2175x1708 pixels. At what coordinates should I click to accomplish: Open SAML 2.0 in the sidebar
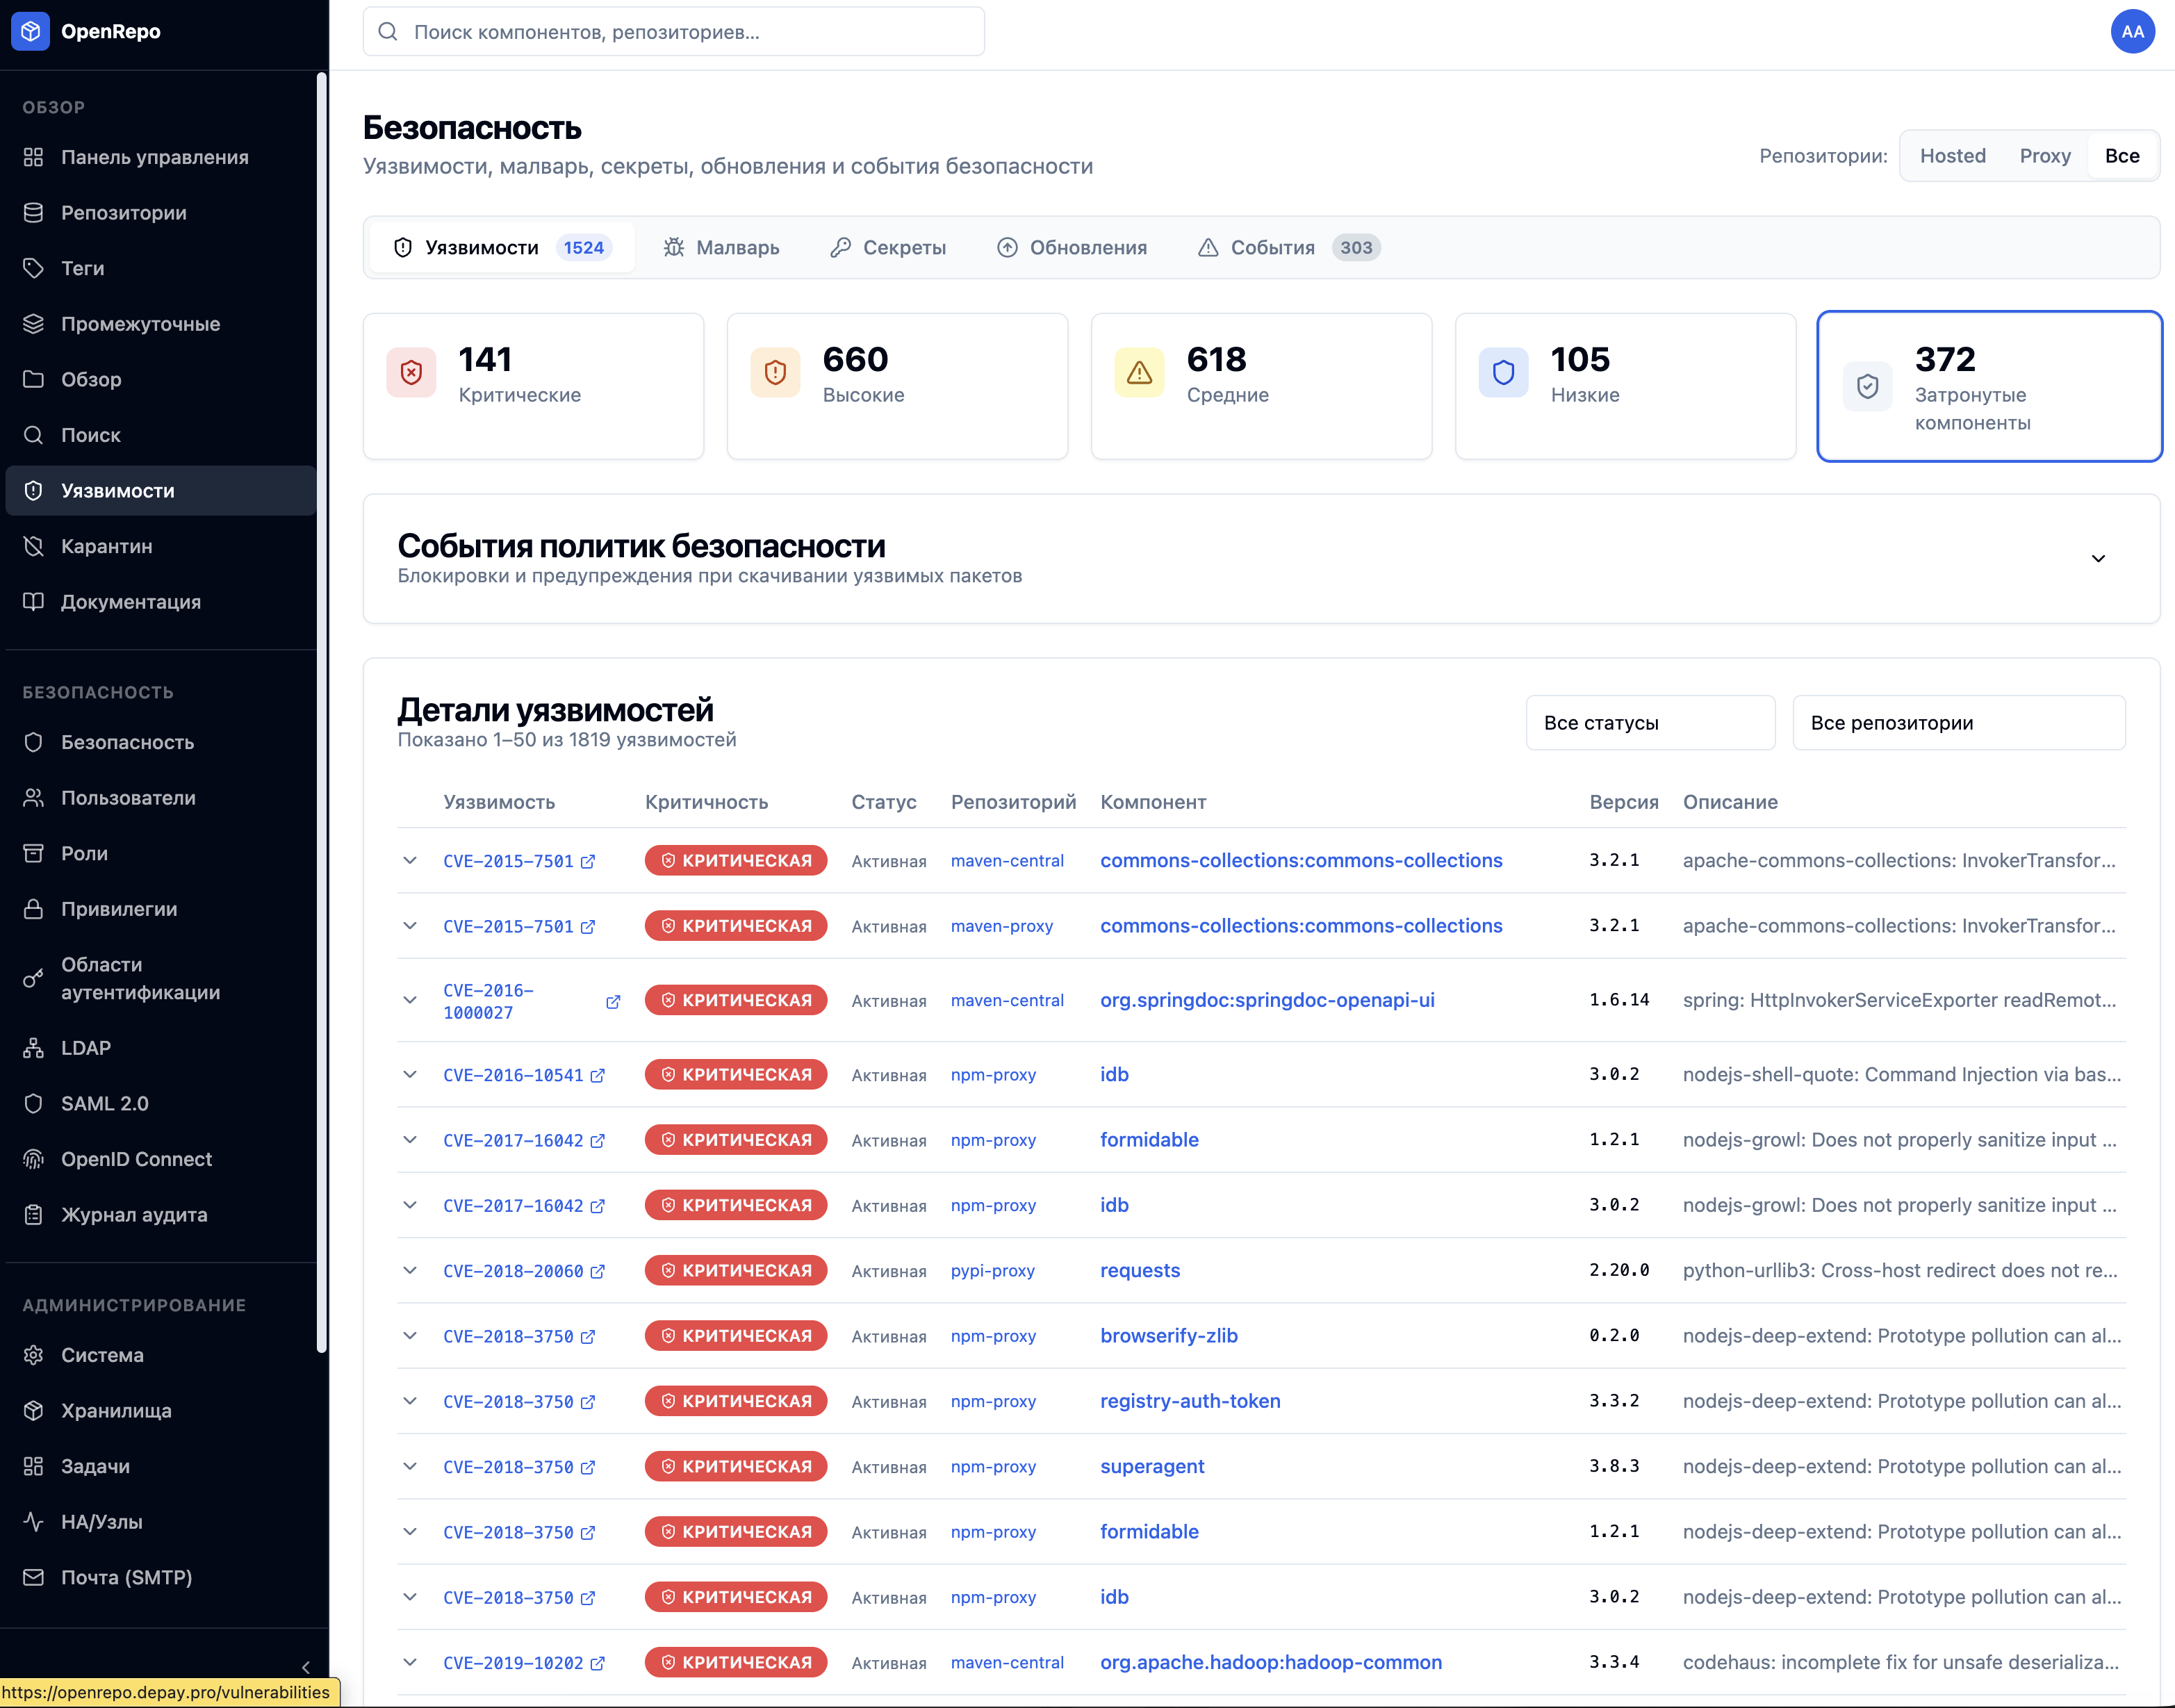160,1104
